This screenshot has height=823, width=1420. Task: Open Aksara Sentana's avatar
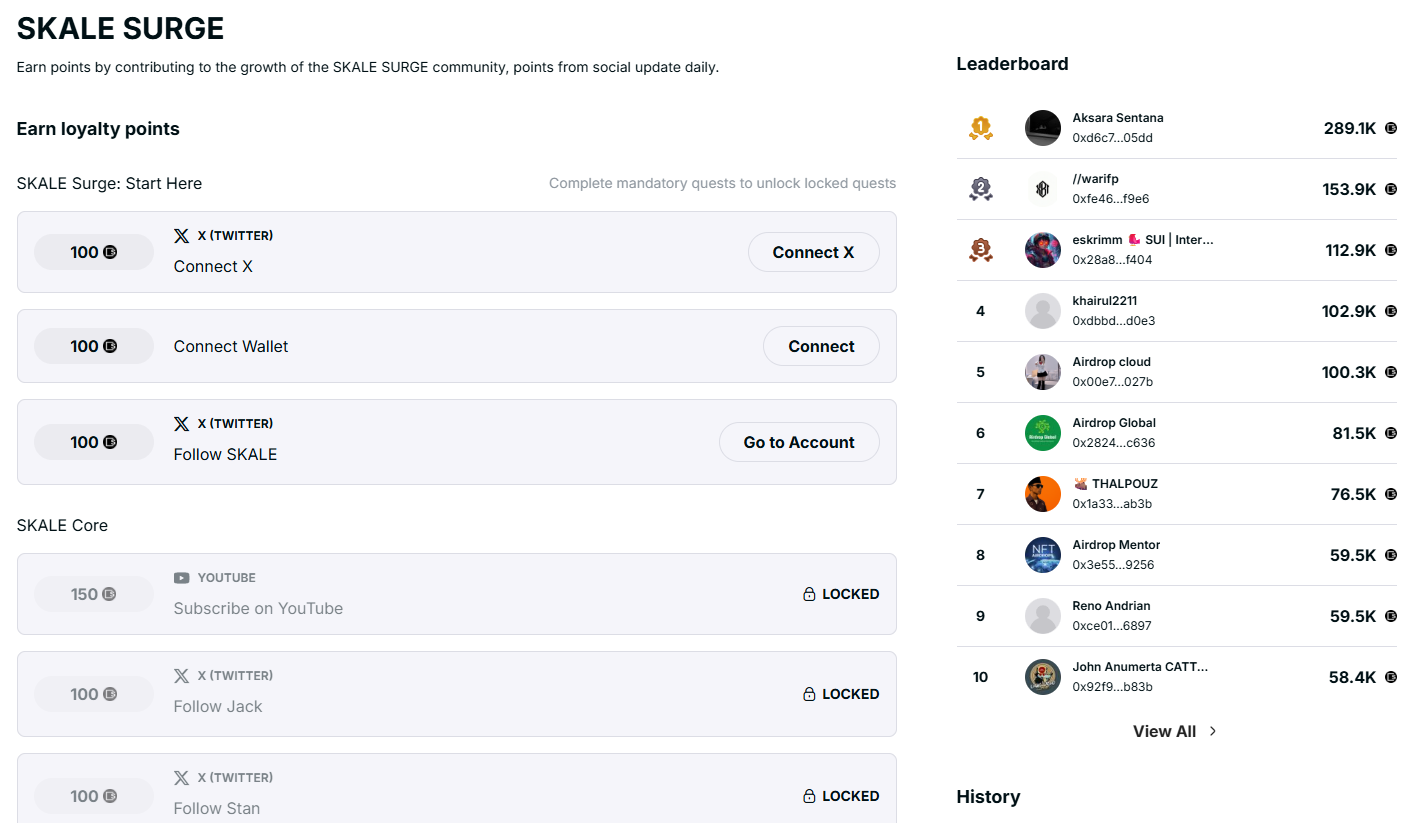[x=1042, y=128]
